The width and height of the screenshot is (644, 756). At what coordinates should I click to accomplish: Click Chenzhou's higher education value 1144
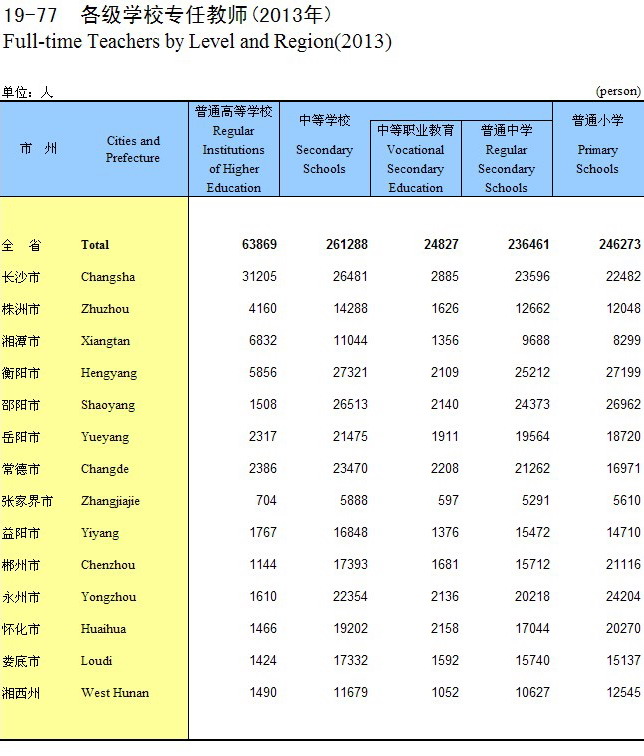tap(263, 564)
